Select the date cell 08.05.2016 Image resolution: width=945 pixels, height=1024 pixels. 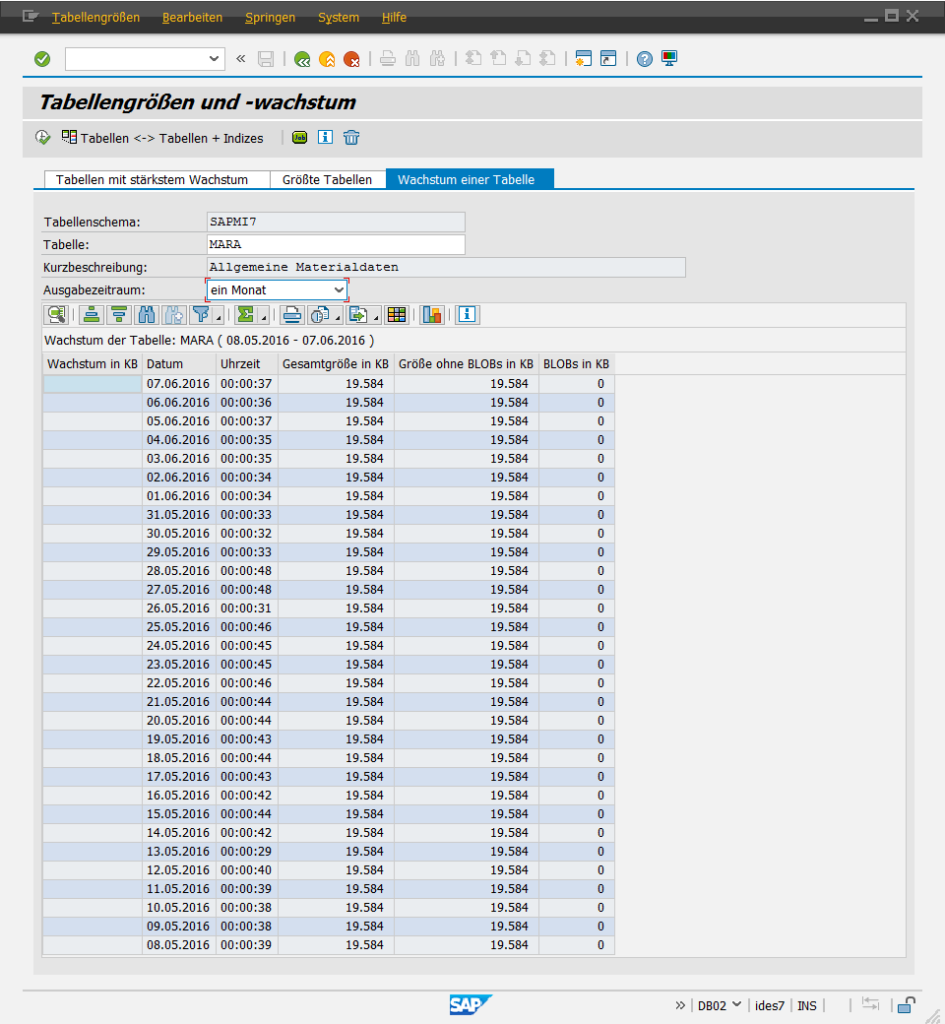[179, 945]
